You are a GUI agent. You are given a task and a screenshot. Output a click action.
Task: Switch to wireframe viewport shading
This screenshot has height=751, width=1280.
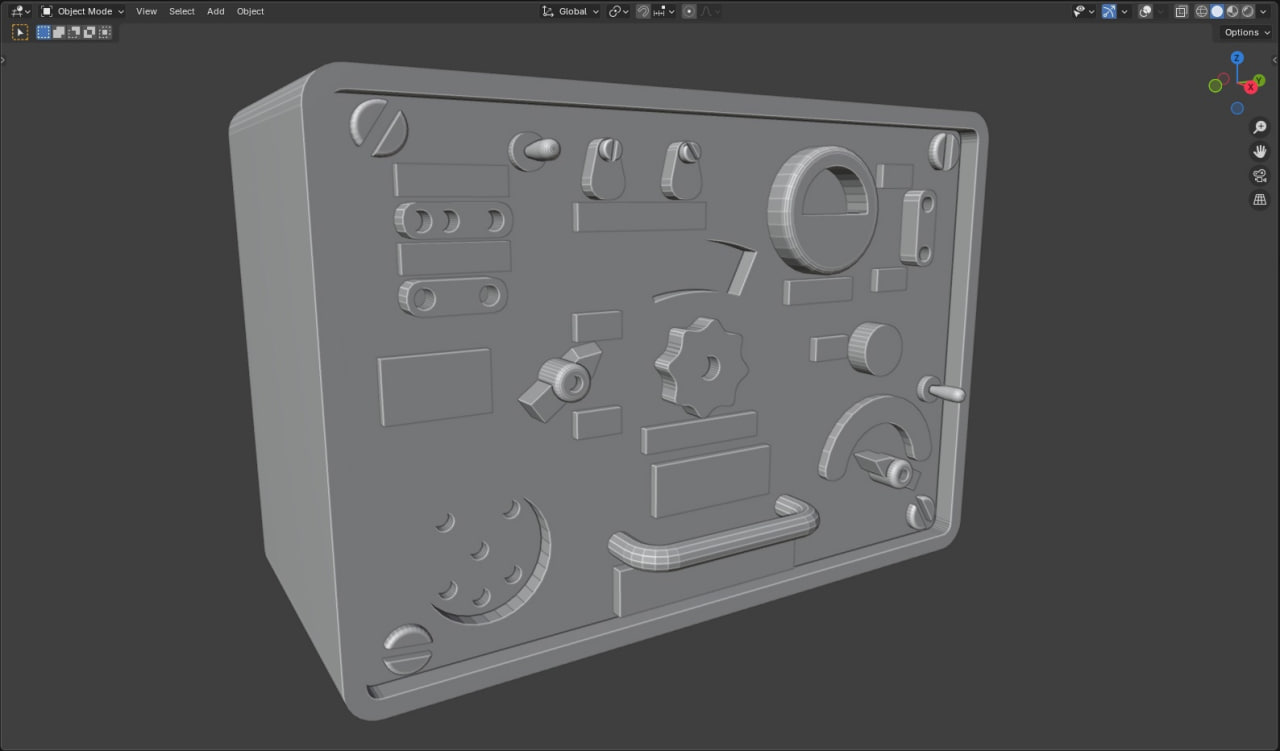click(1201, 11)
